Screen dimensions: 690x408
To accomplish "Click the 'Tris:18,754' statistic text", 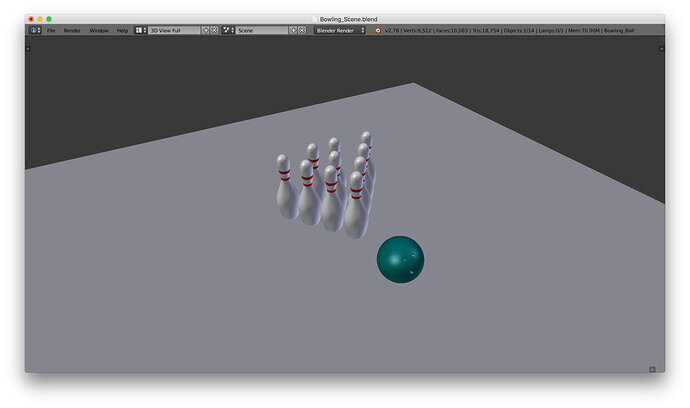I will pyautogui.click(x=486, y=30).
